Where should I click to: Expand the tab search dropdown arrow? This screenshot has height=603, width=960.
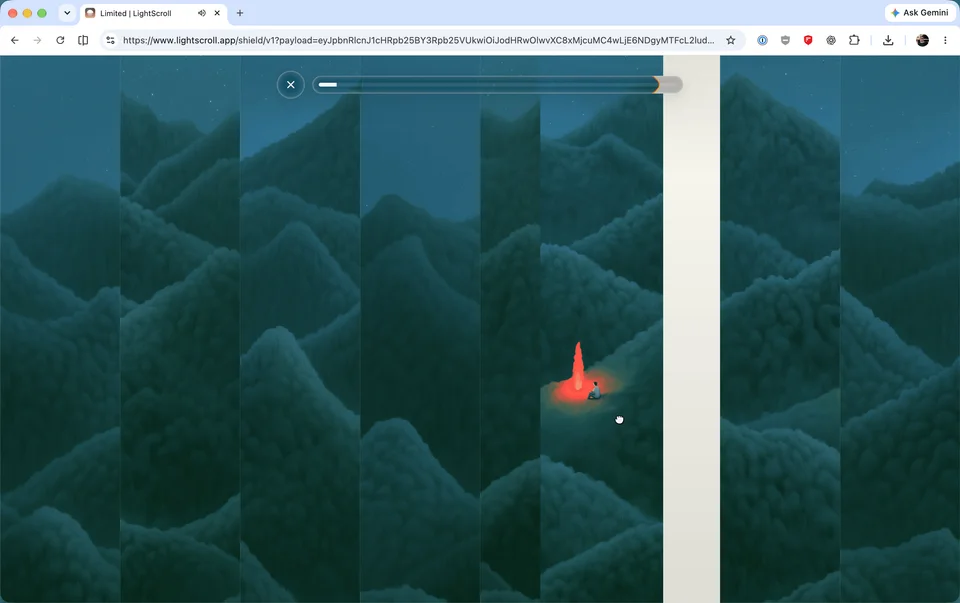click(x=67, y=13)
